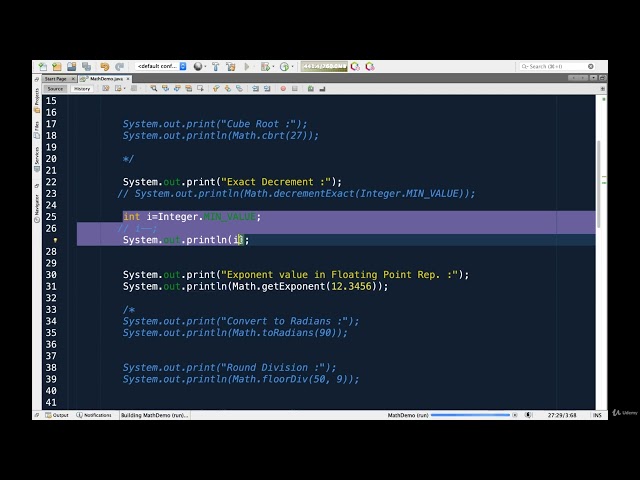Click the Math.getExponent(12.3456) code line
640x480 pixels.
256,287
